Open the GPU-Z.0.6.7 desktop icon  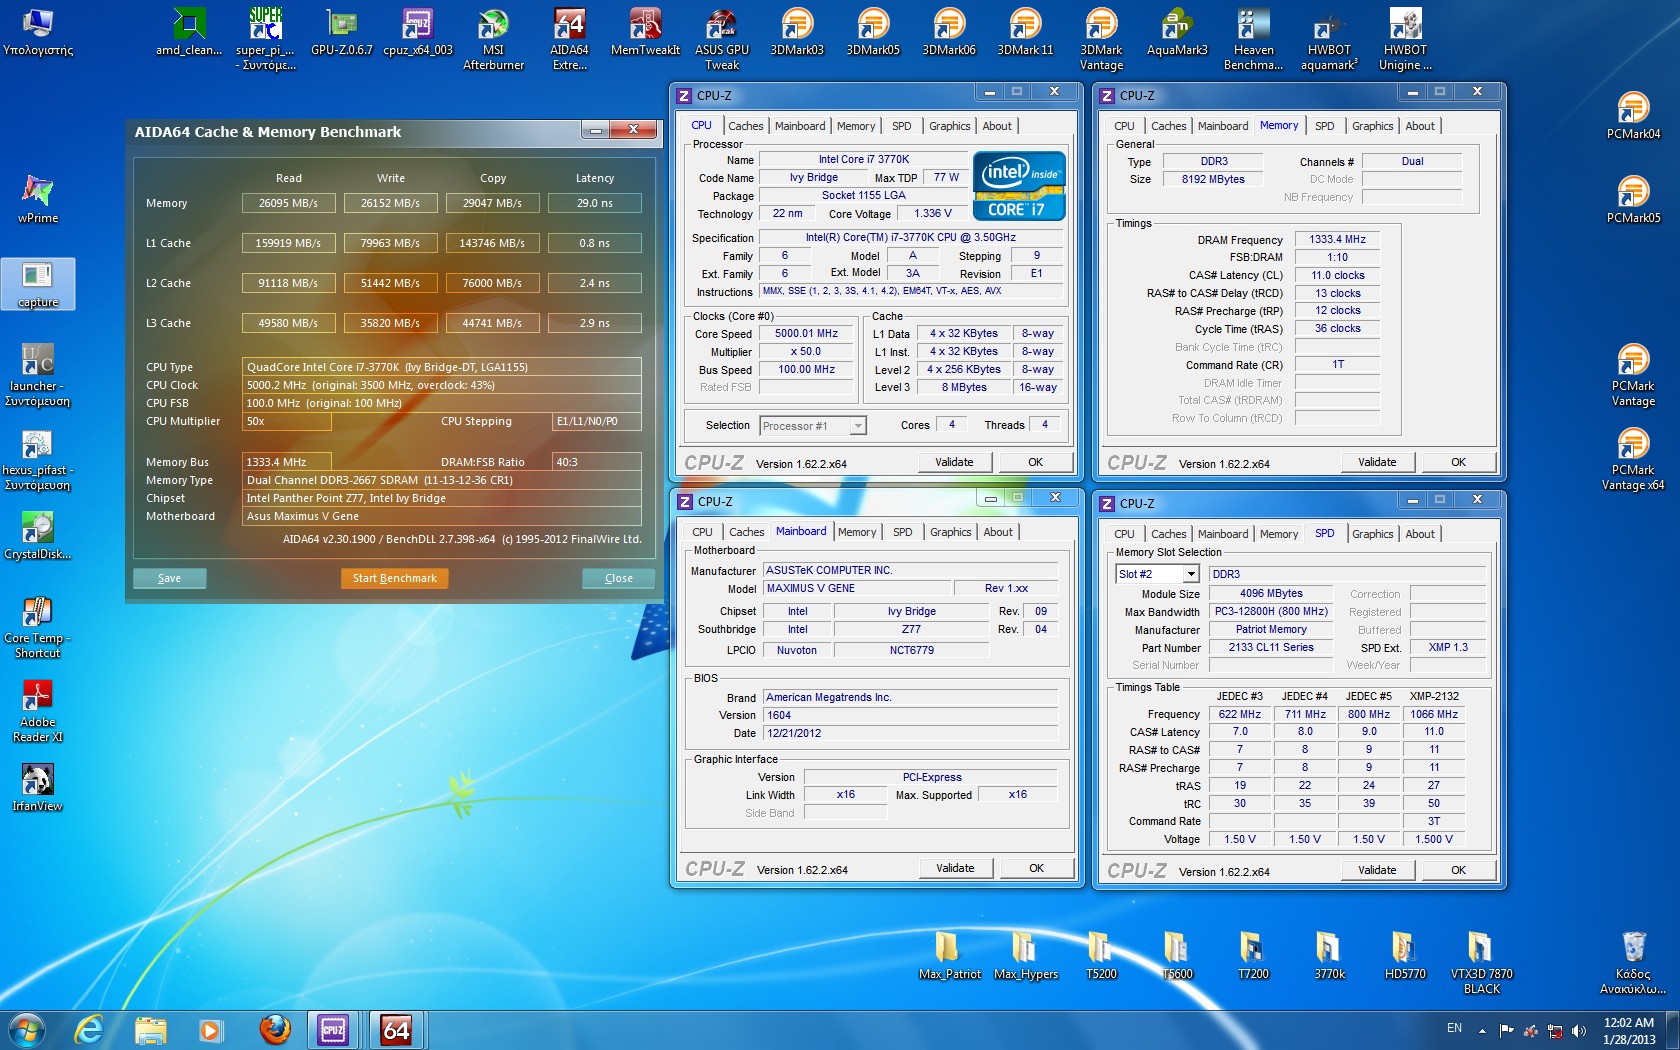(341, 32)
